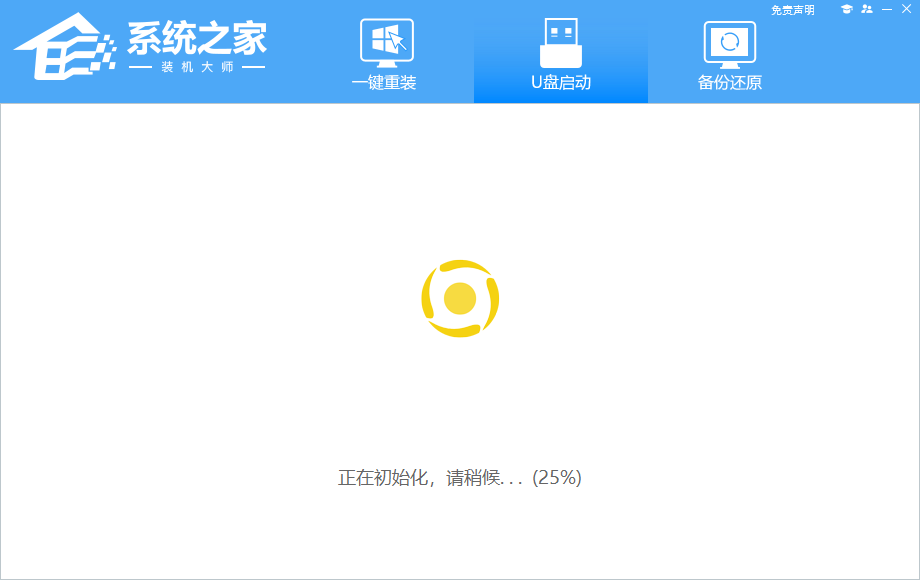Screen dimensions: 920x580
Task: Click the 系统之家 house logo
Action: click(x=65, y=45)
